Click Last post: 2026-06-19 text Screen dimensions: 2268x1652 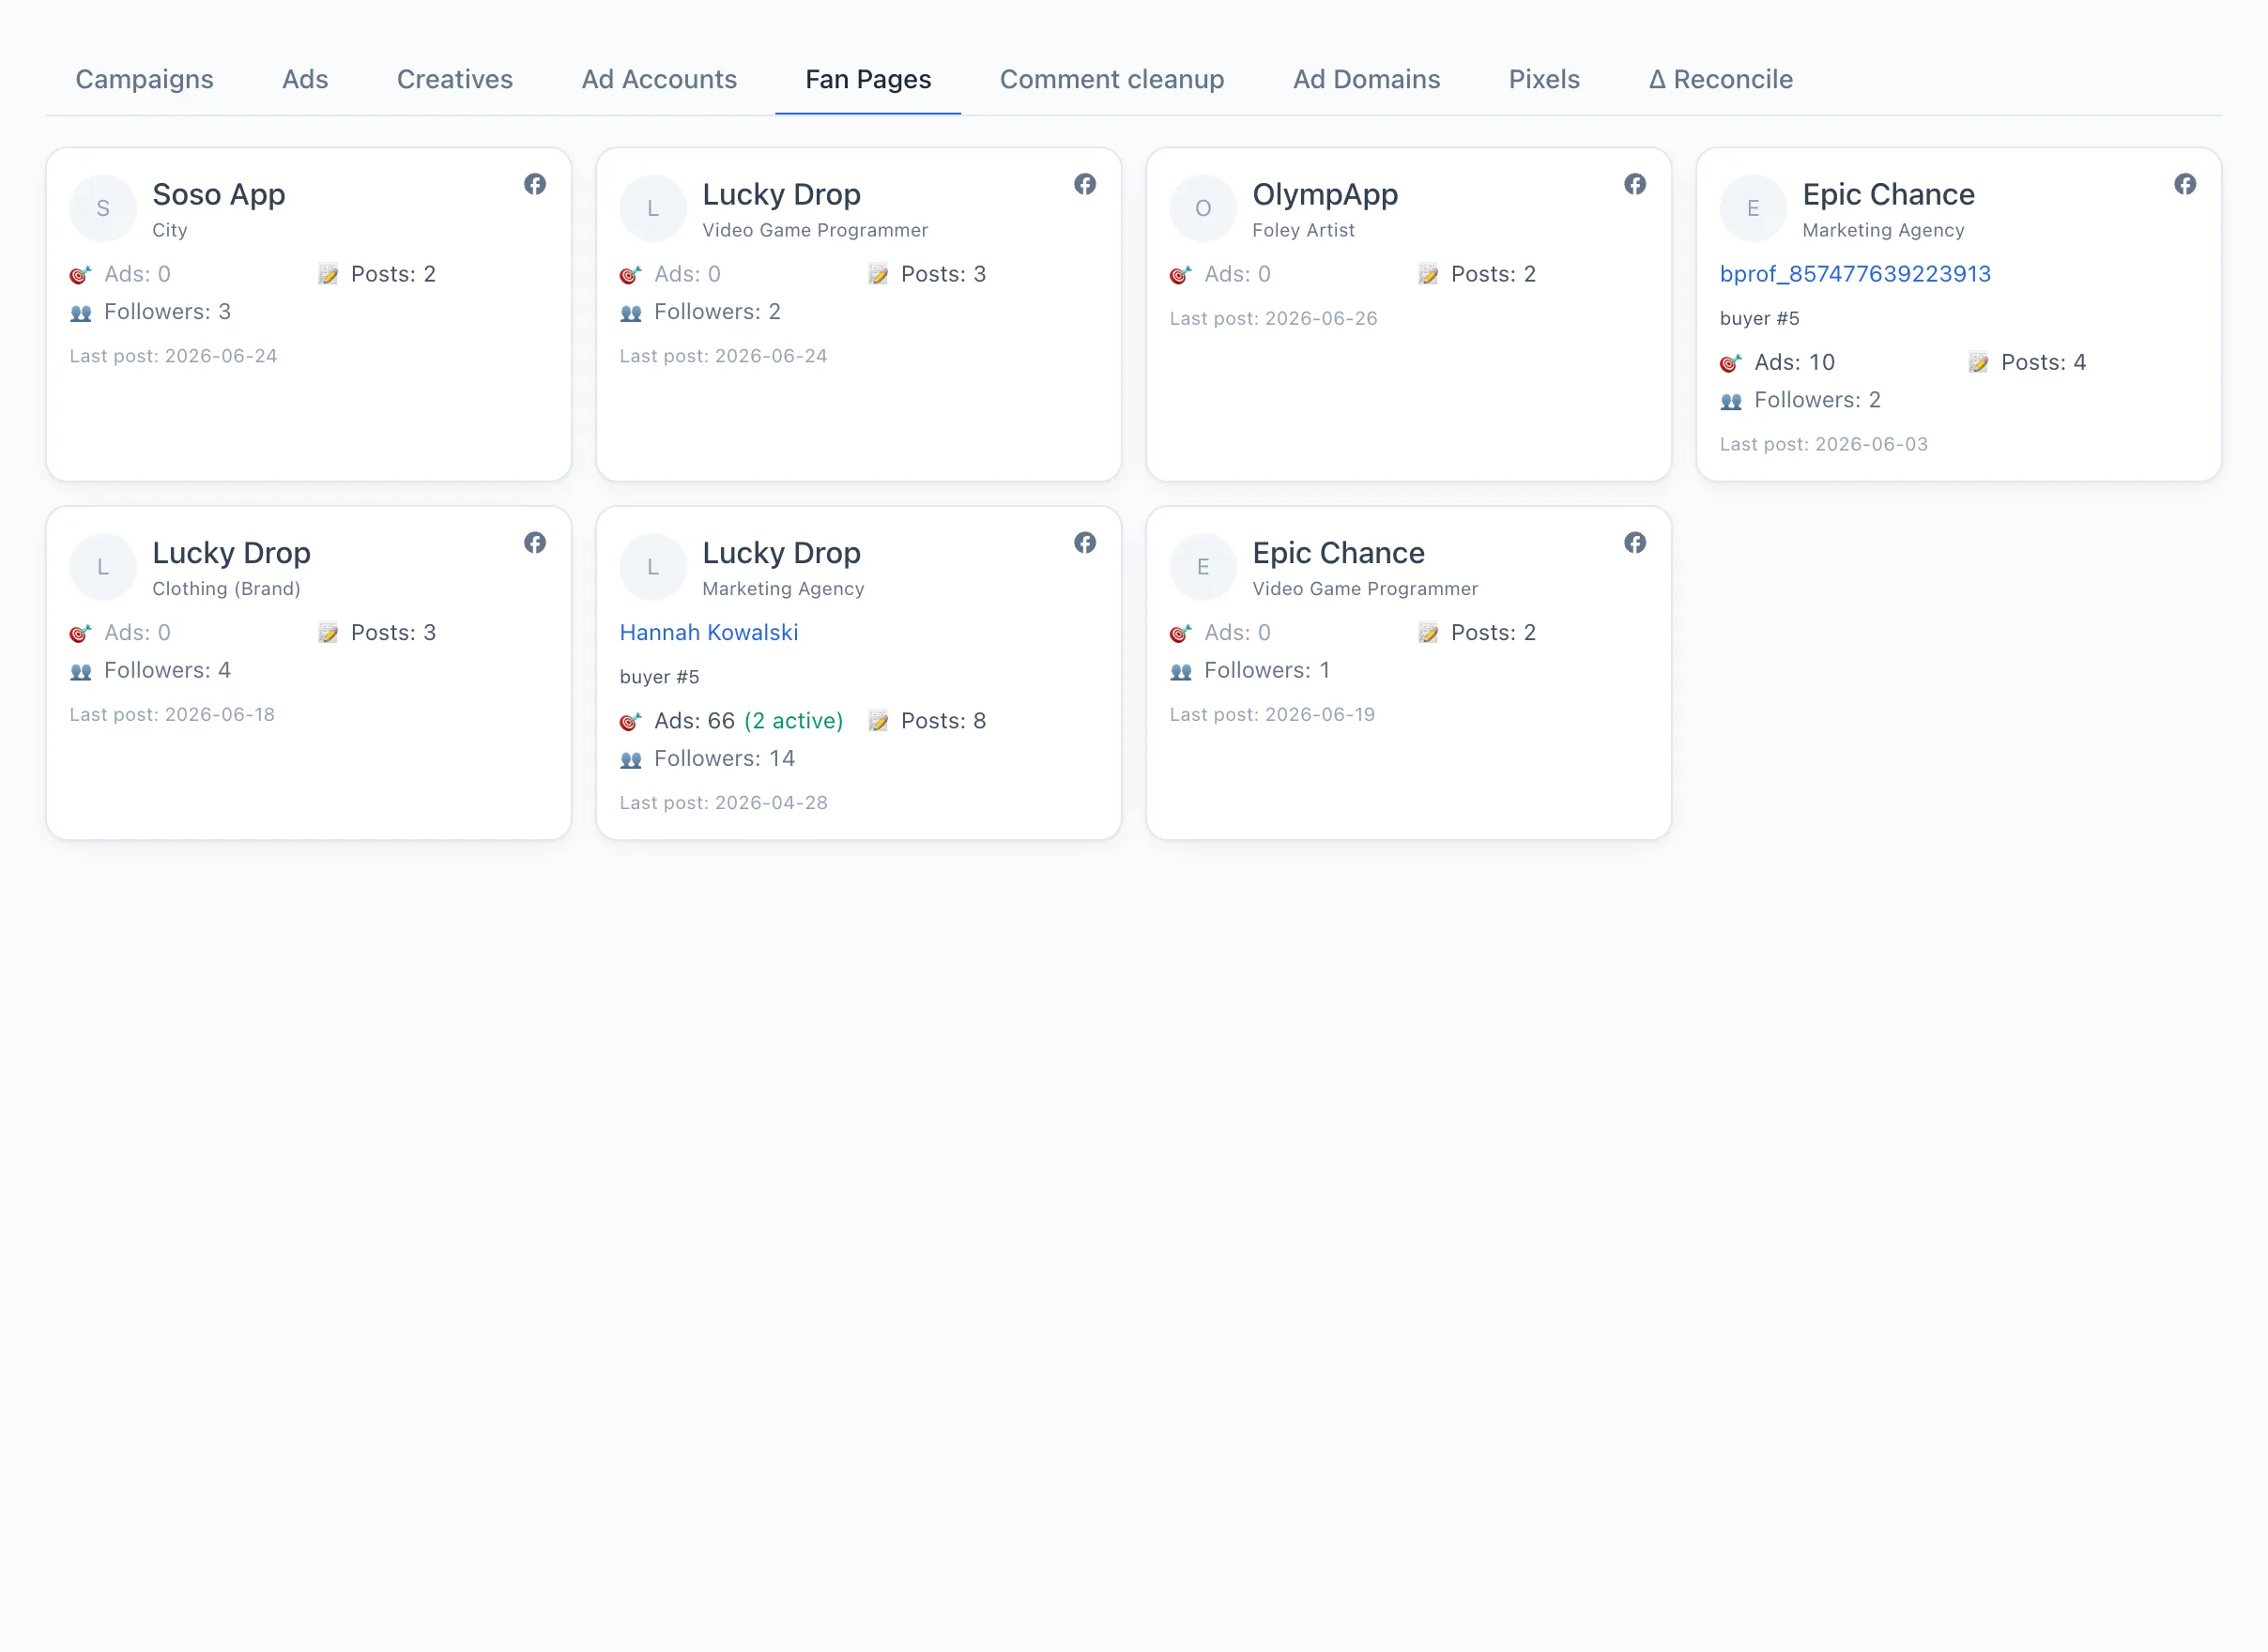tap(1272, 715)
